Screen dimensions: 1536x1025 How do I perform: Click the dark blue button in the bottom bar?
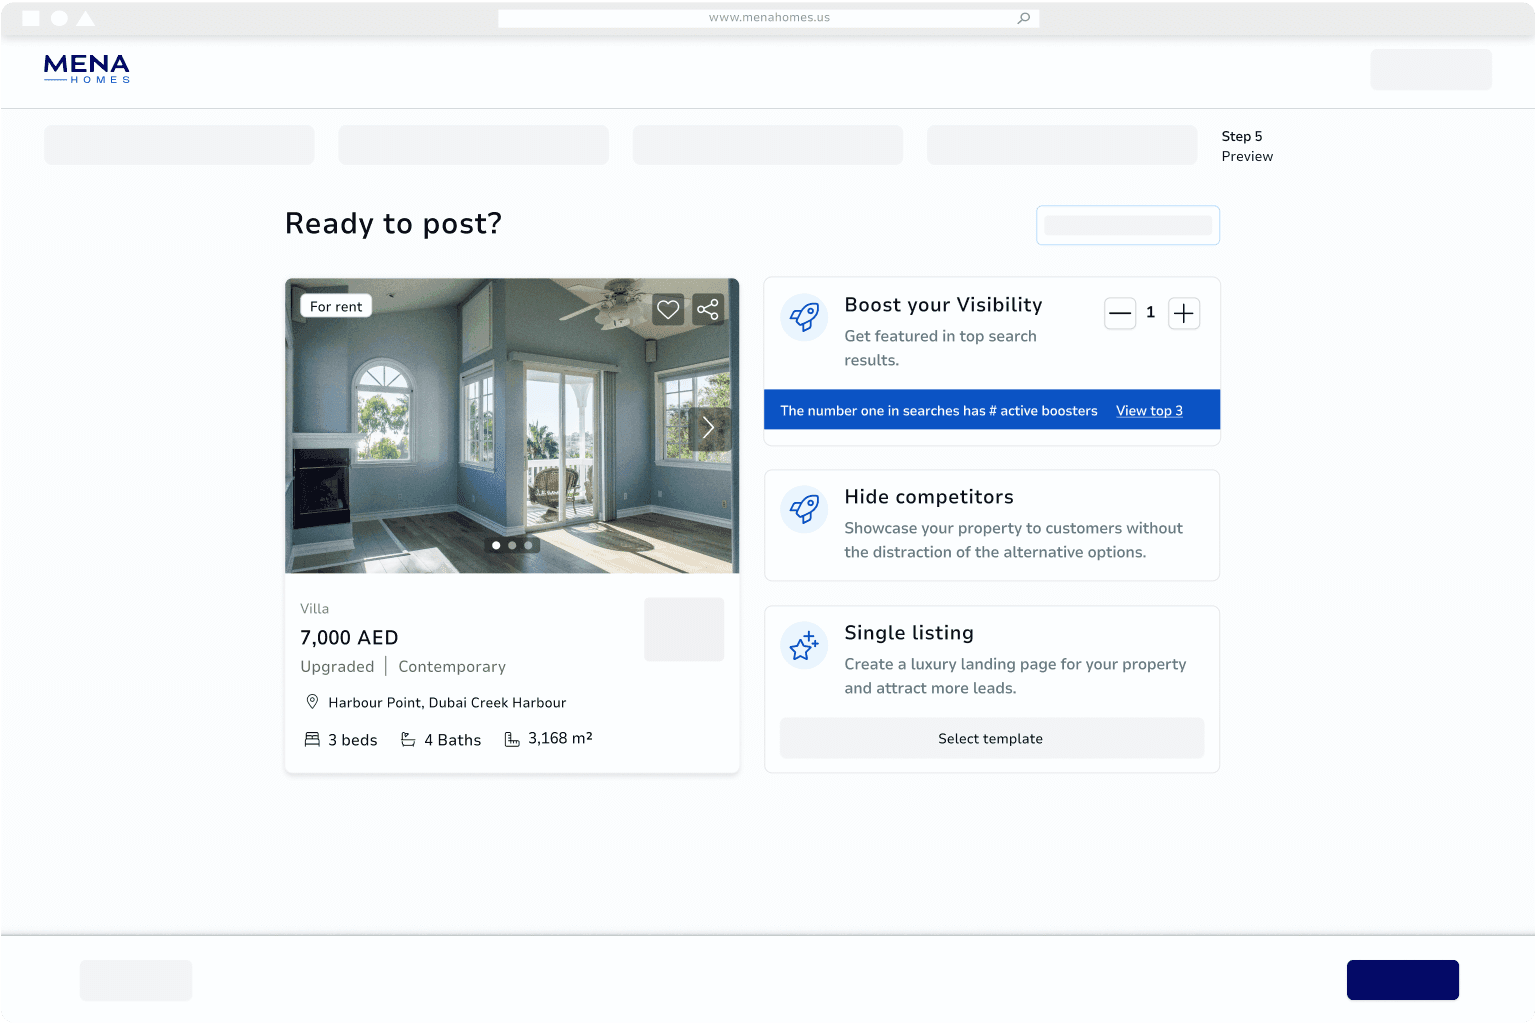[1402, 980]
